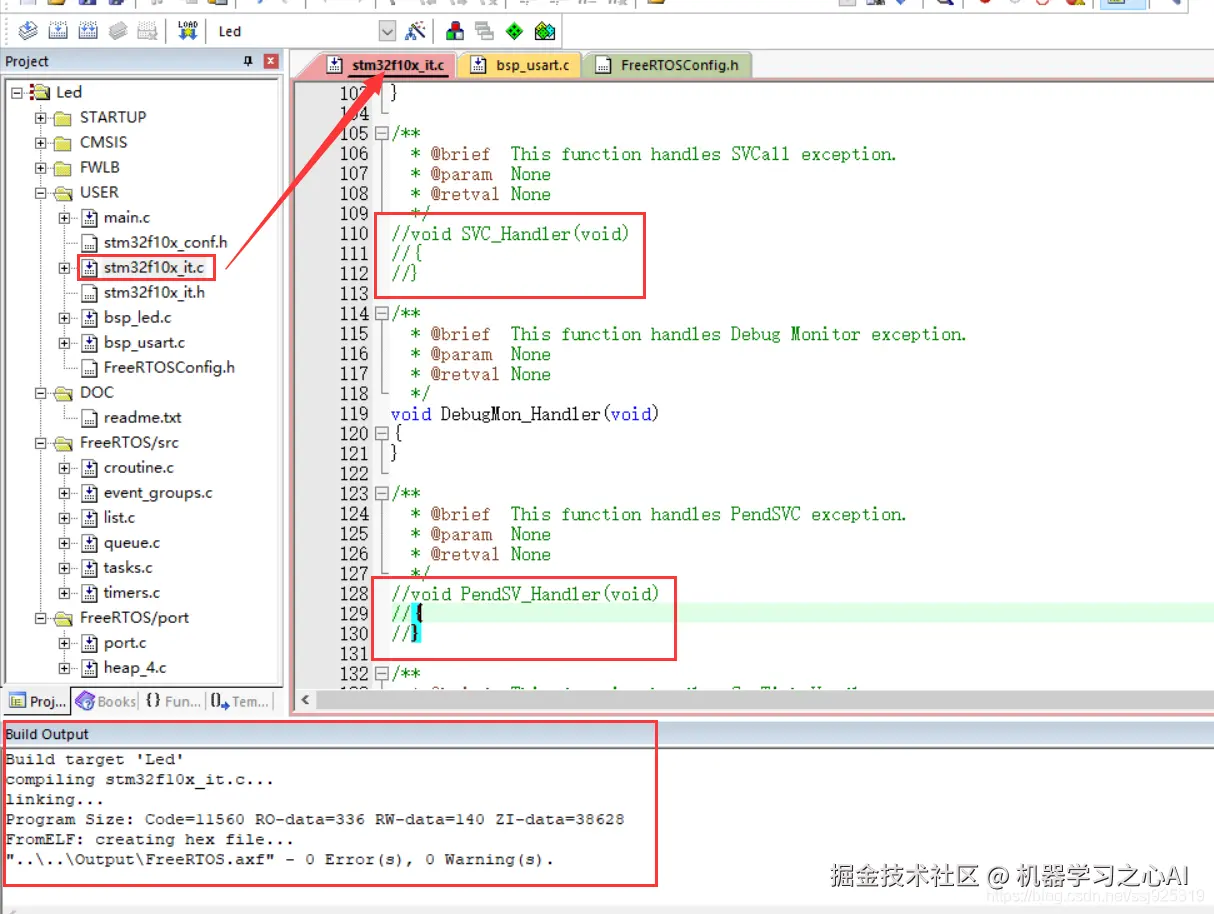Collapse the USER folder

(x=41, y=192)
